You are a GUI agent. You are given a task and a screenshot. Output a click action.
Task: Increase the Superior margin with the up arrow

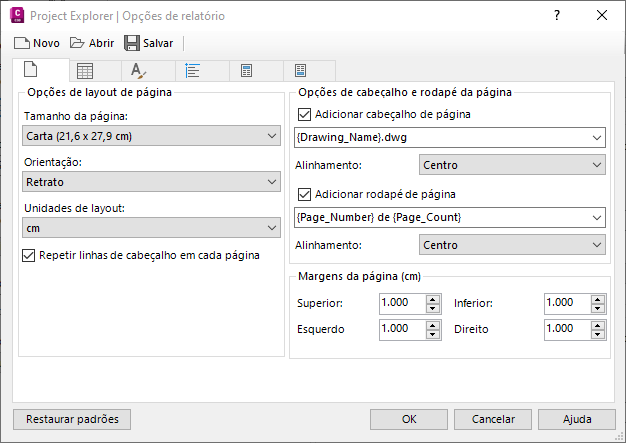coord(432,299)
